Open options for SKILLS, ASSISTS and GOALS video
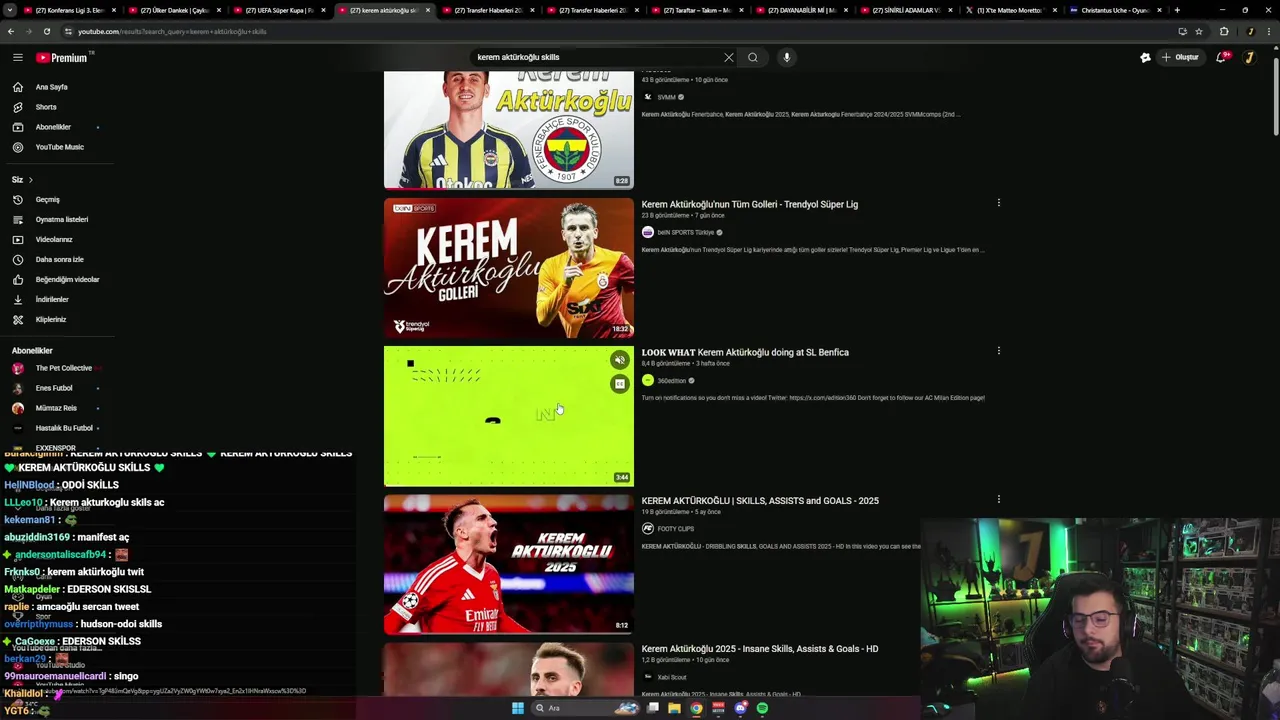Viewport: 1280px width, 720px height. pos(998,499)
